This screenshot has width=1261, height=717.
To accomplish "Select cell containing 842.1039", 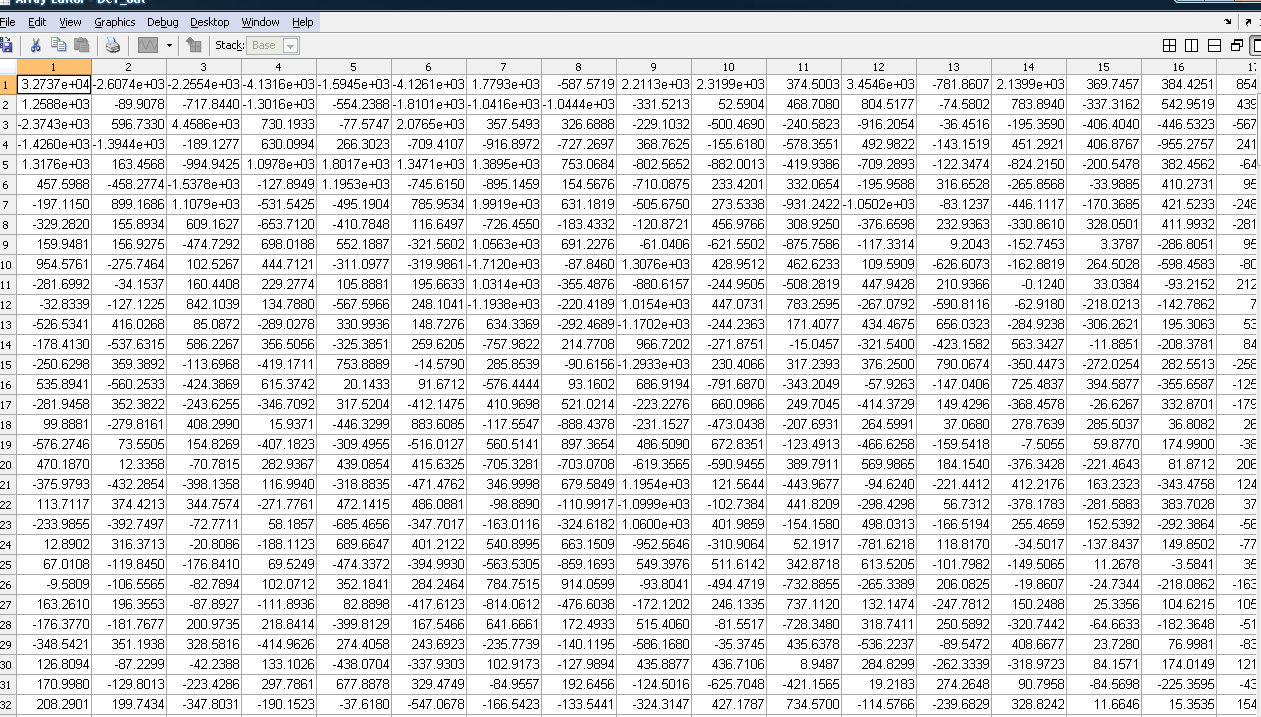I will [204, 304].
